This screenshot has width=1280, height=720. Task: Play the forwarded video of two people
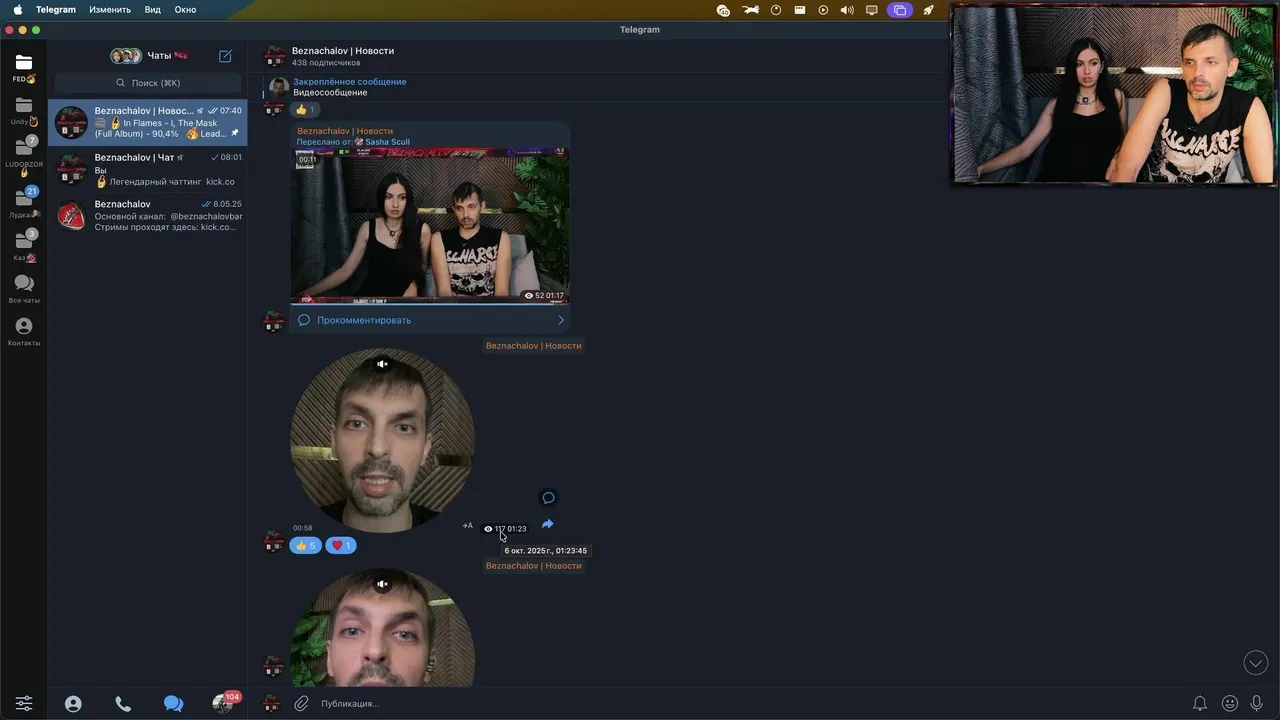pyautogui.click(x=430, y=226)
